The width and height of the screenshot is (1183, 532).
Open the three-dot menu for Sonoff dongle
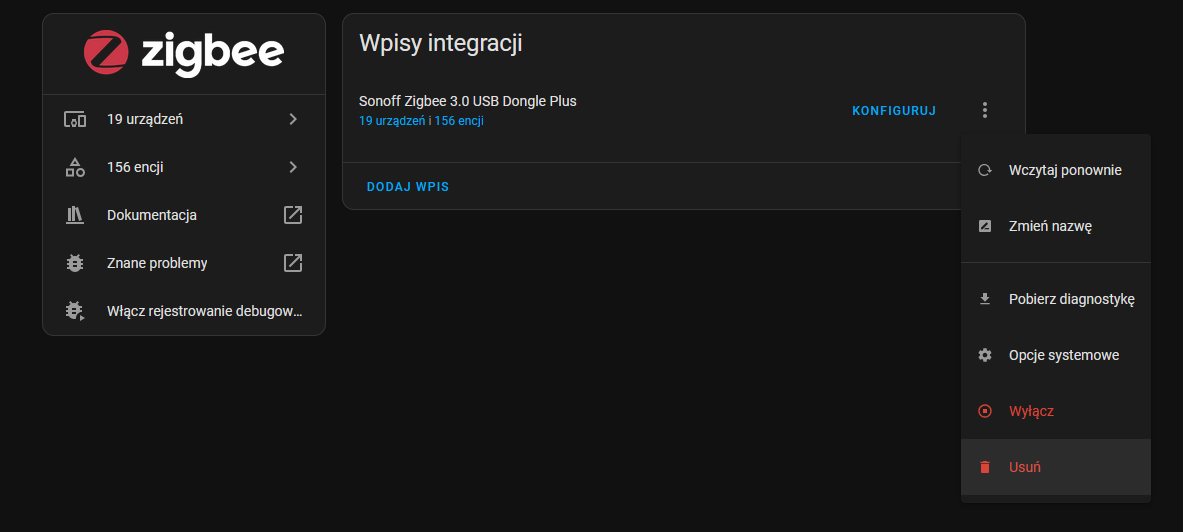pyautogui.click(x=984, y=110)
